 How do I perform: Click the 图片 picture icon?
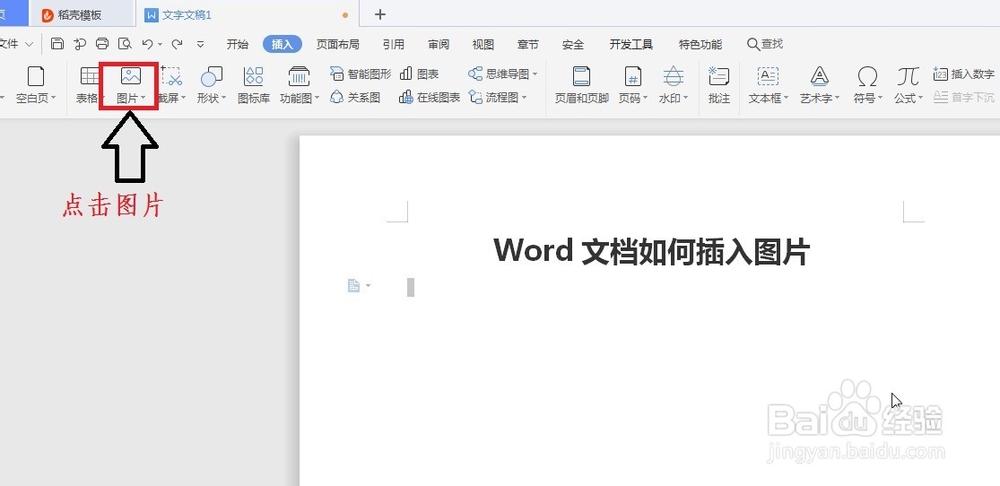pos(131,77)
